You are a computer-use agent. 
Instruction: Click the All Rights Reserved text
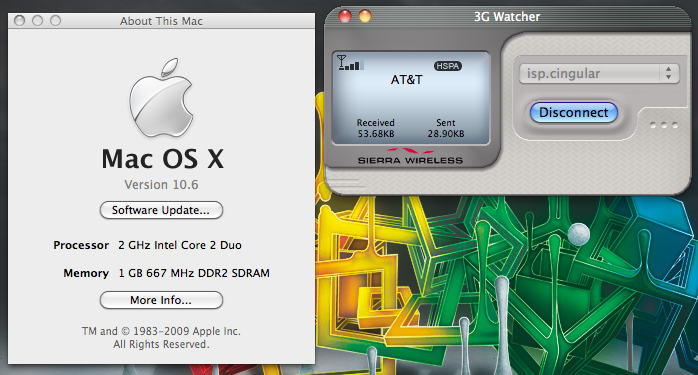161,344
